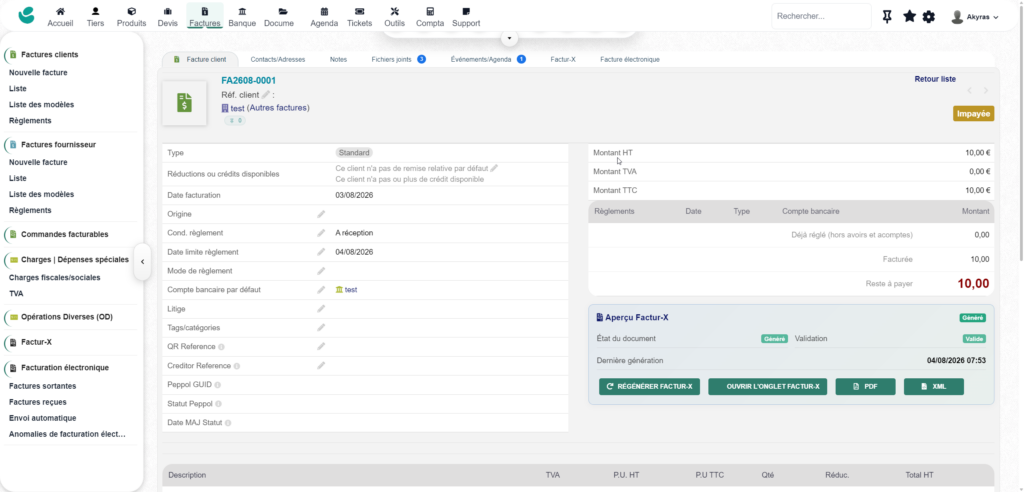Switch to the Factur-X tab
The image size is (1024, 492).
[562, 59]
